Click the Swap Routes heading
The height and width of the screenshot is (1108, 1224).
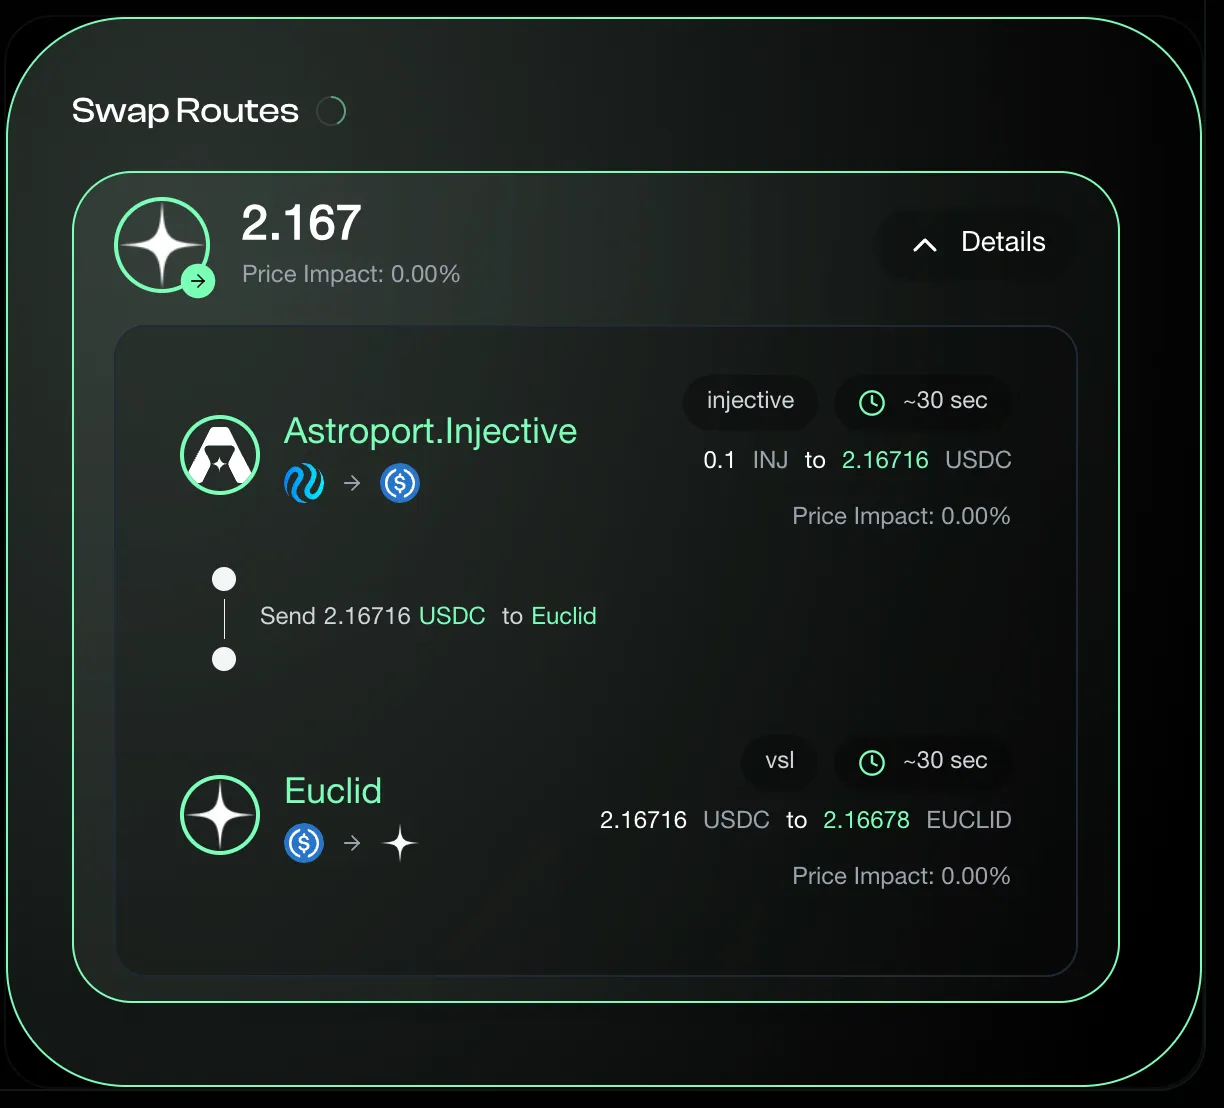pyautogui.click(x=185, y=110)
